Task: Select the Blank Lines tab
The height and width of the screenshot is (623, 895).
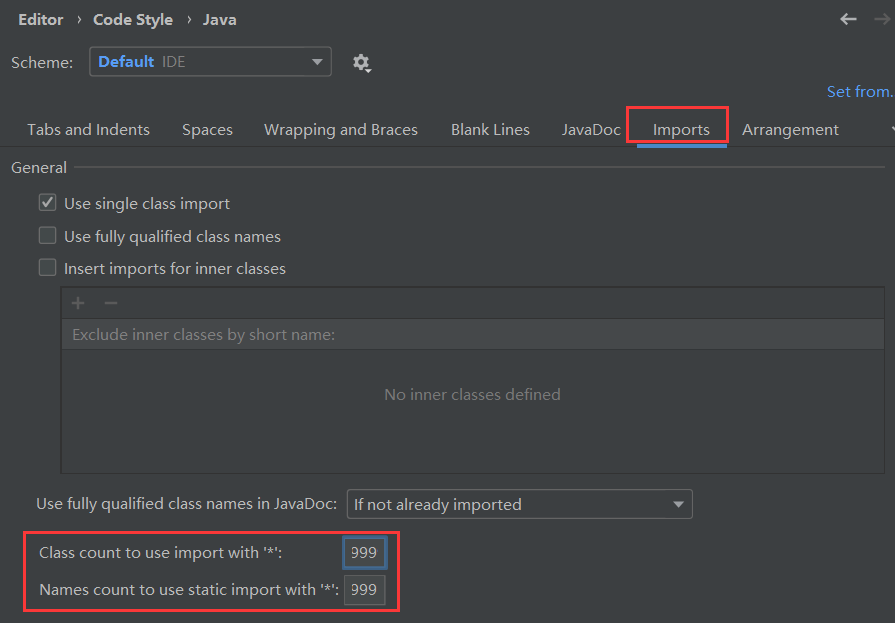Action: point(490,130)
